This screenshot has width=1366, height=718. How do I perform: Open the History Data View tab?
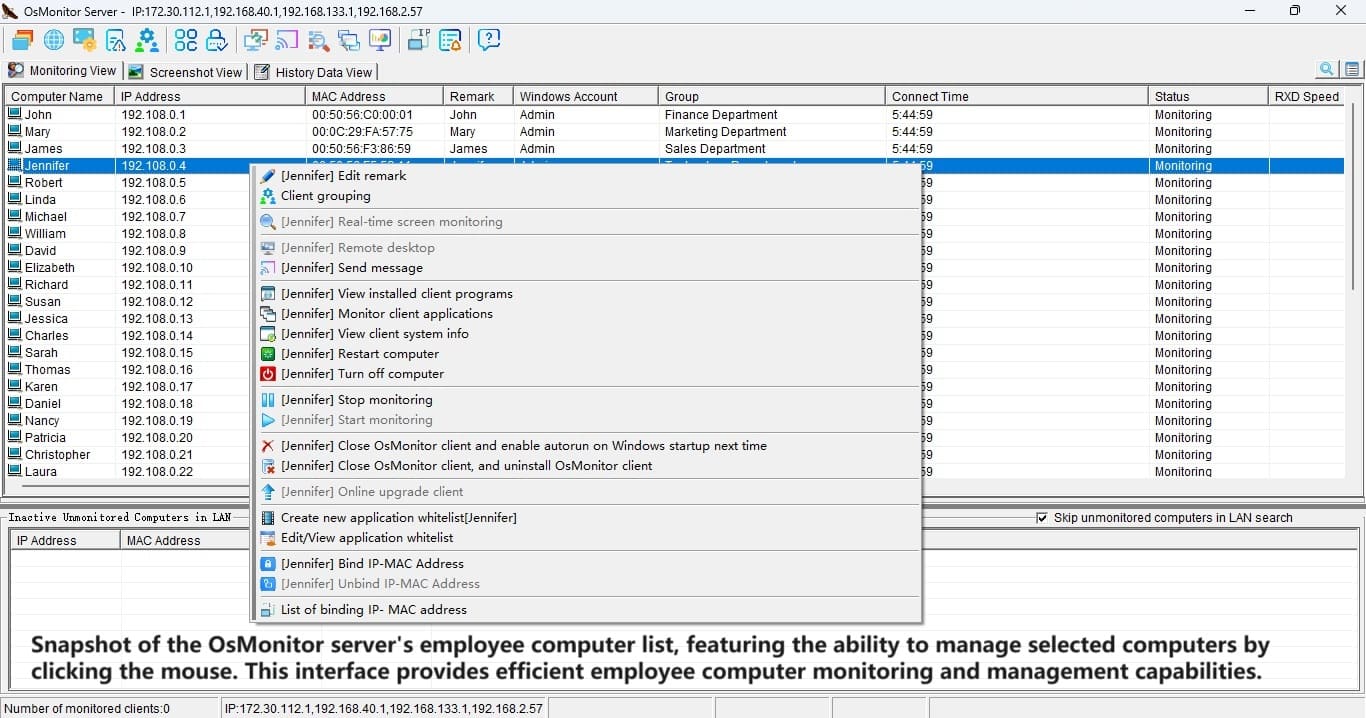tap(313, 72)
